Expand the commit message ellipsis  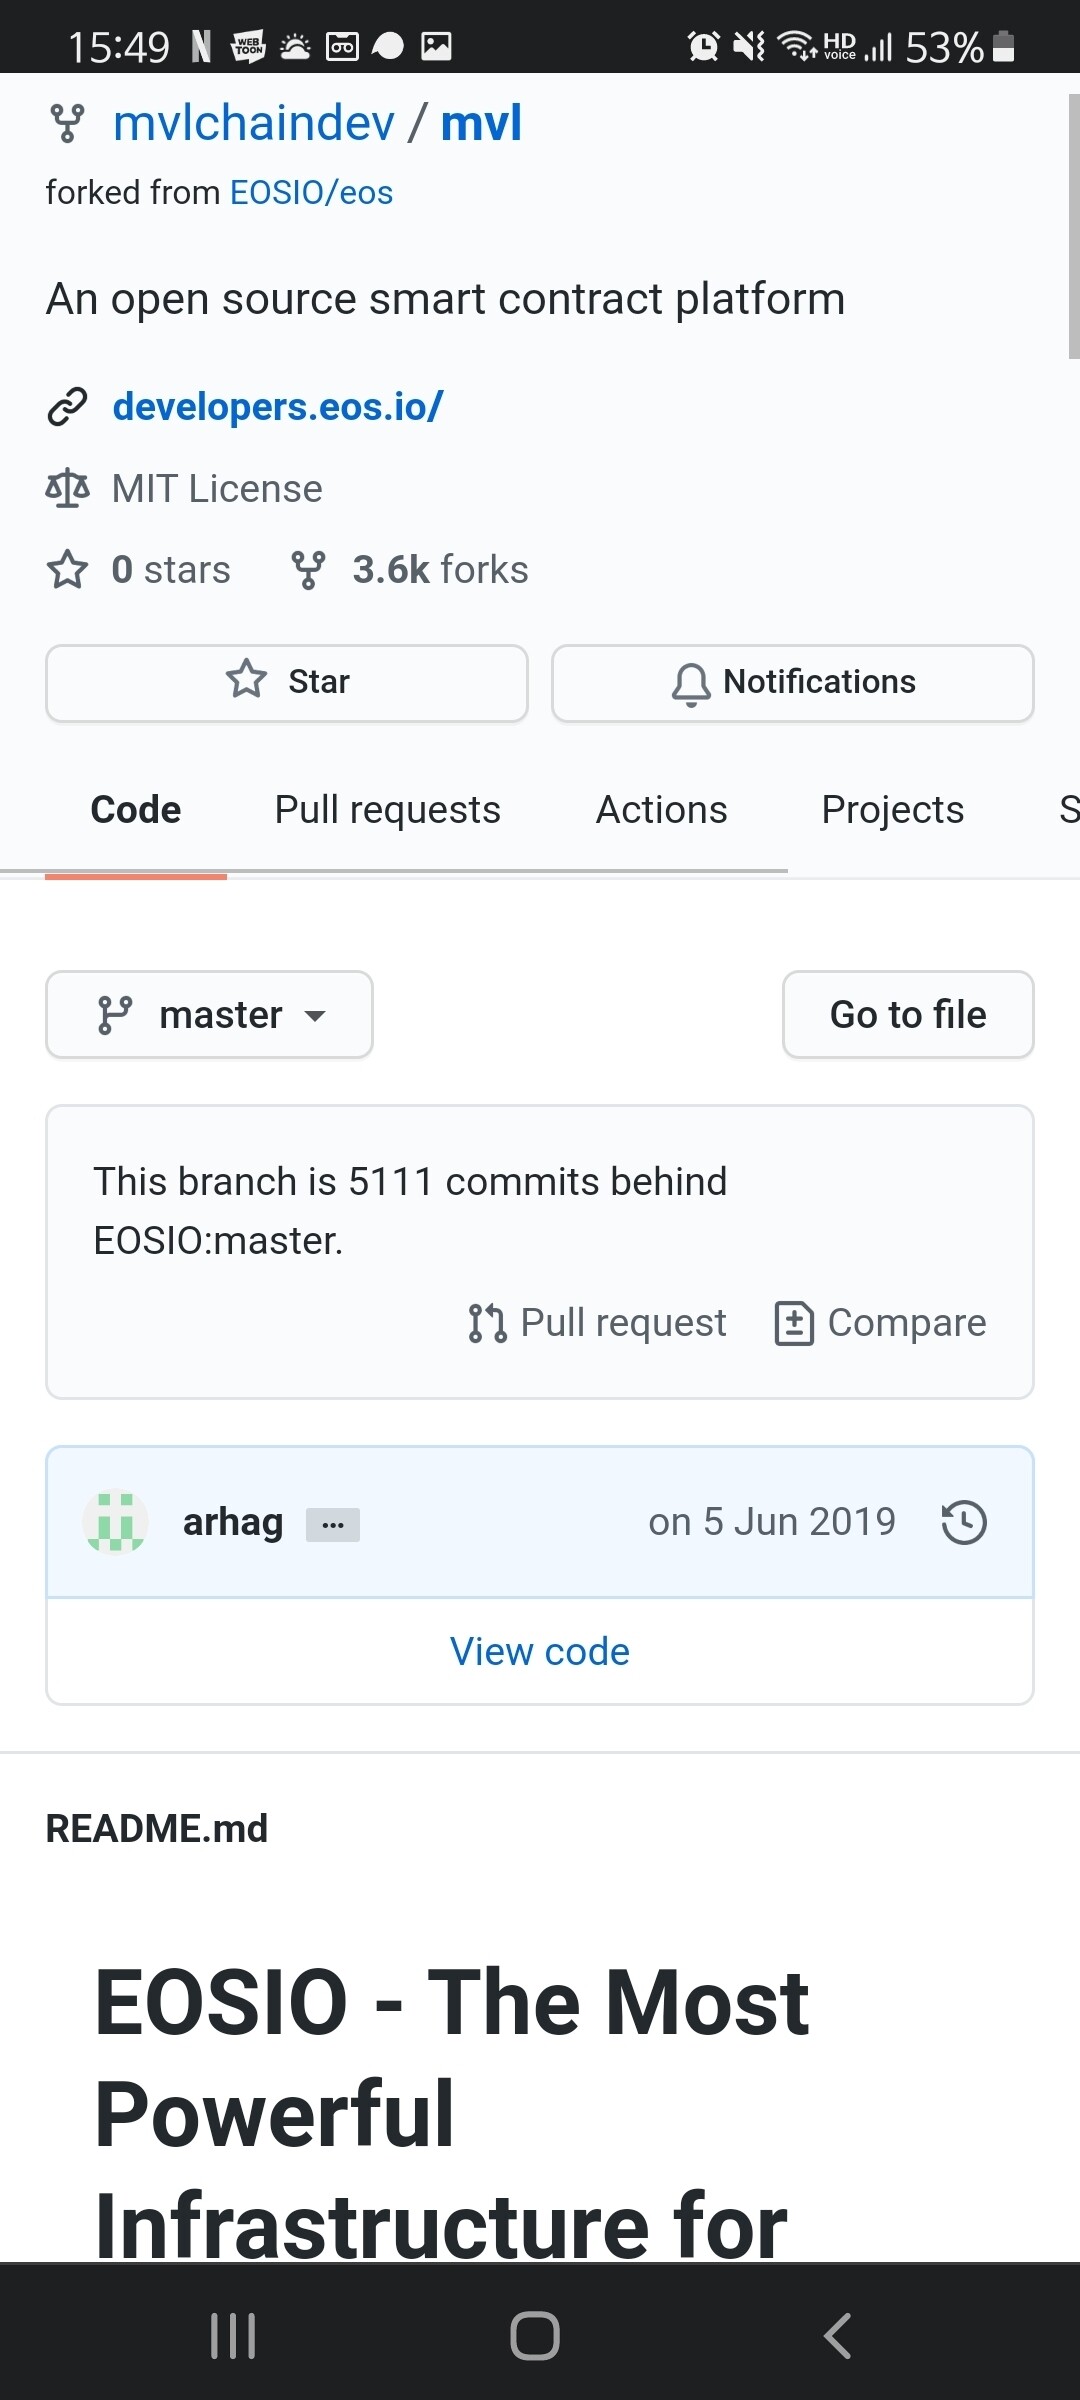pyautogui.click(x=333, y=1525)
